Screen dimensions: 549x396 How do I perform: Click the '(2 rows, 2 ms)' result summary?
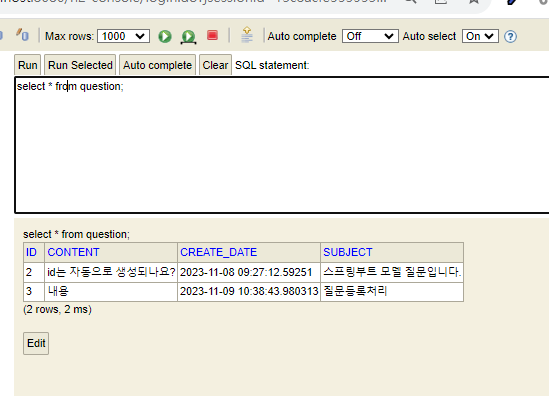point(57,310)
